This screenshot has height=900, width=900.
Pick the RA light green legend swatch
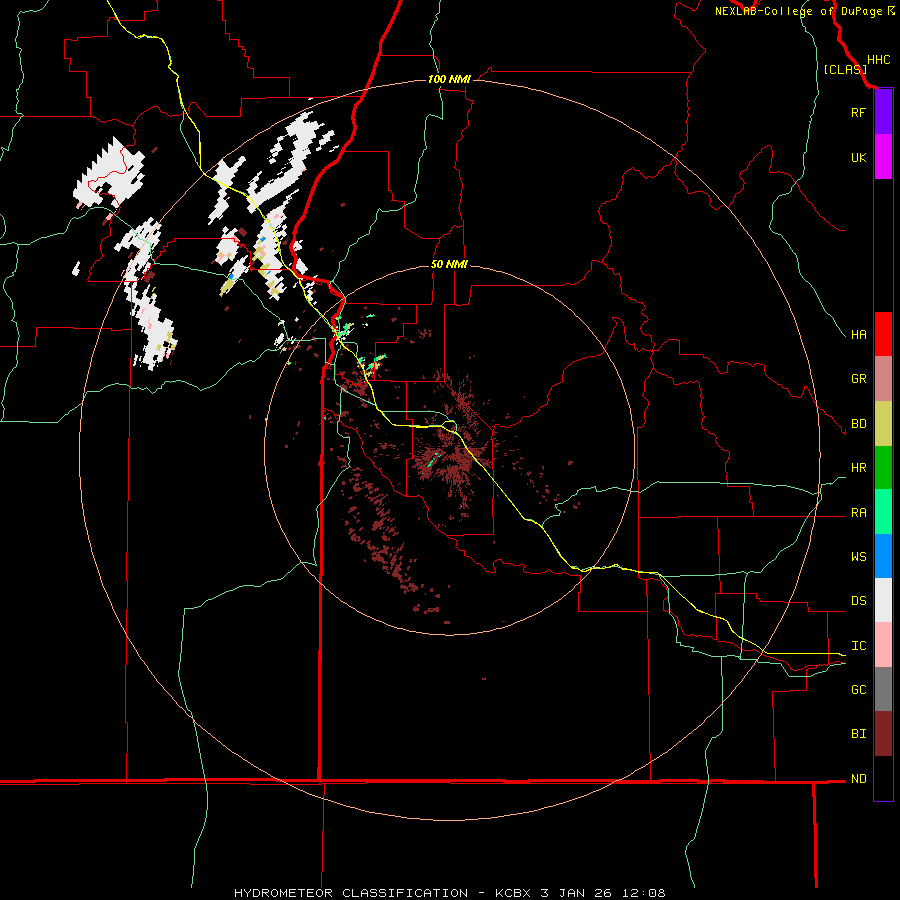(x=883, y=512)
